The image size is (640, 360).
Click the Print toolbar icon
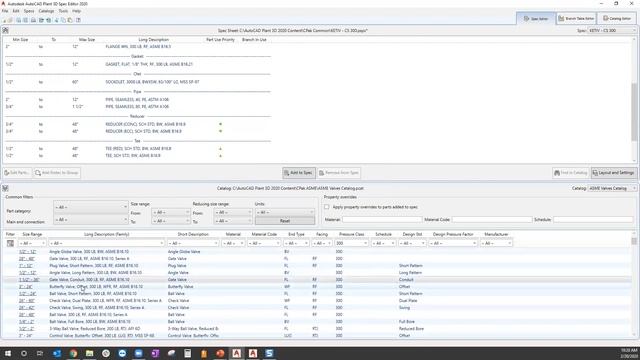tap(33, 20)
